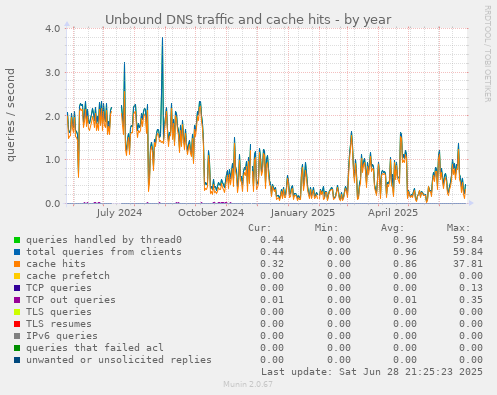Click the '4.0' y-axis value

[53, 29]
